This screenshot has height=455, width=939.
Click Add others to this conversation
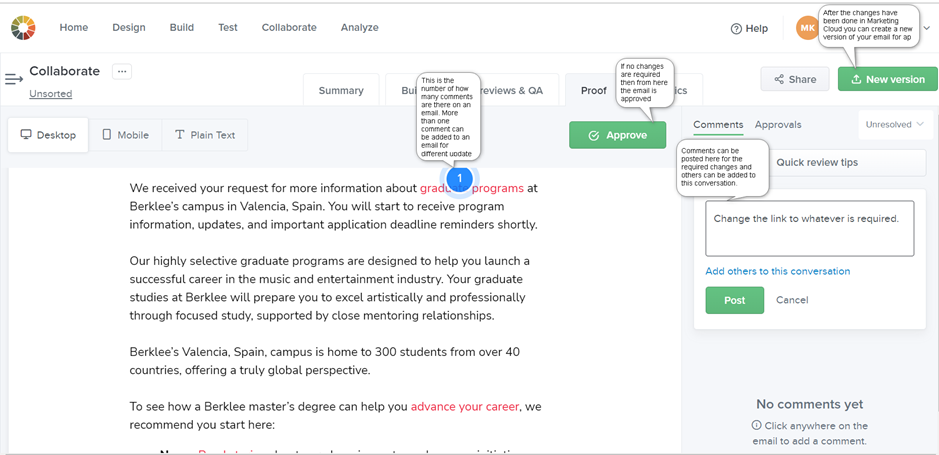pos(777,271)
